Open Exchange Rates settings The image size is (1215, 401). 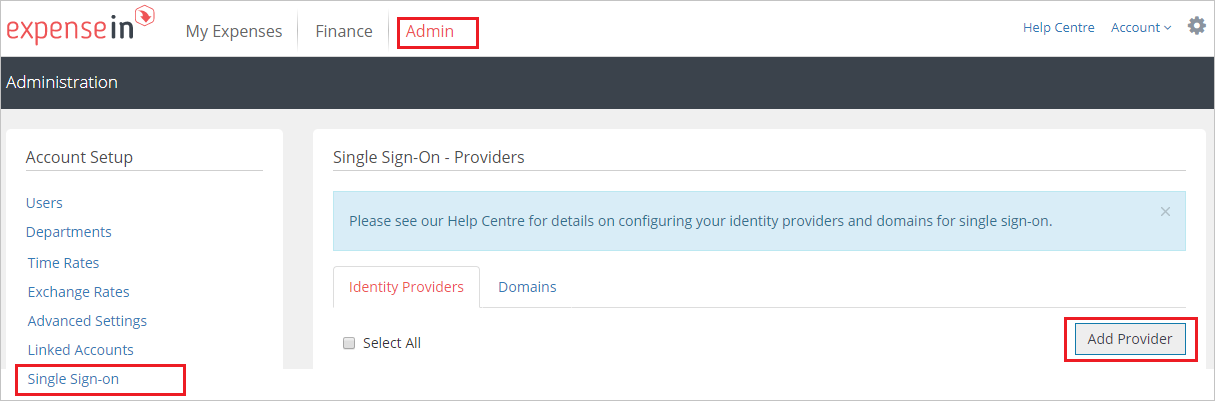[79, 292]
